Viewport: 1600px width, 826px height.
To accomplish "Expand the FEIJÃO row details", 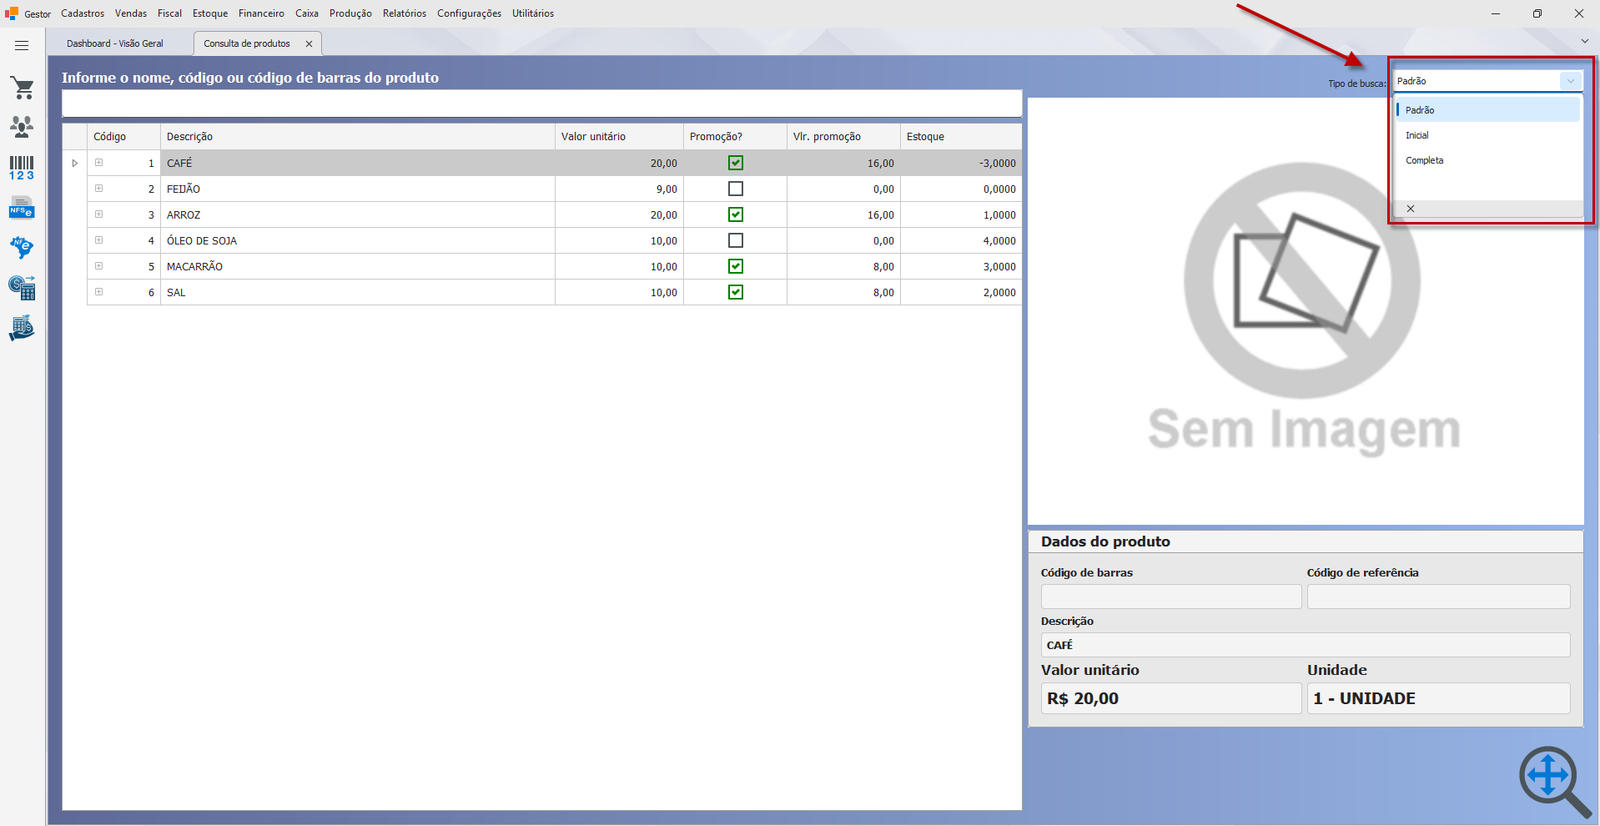I will 99,188.
